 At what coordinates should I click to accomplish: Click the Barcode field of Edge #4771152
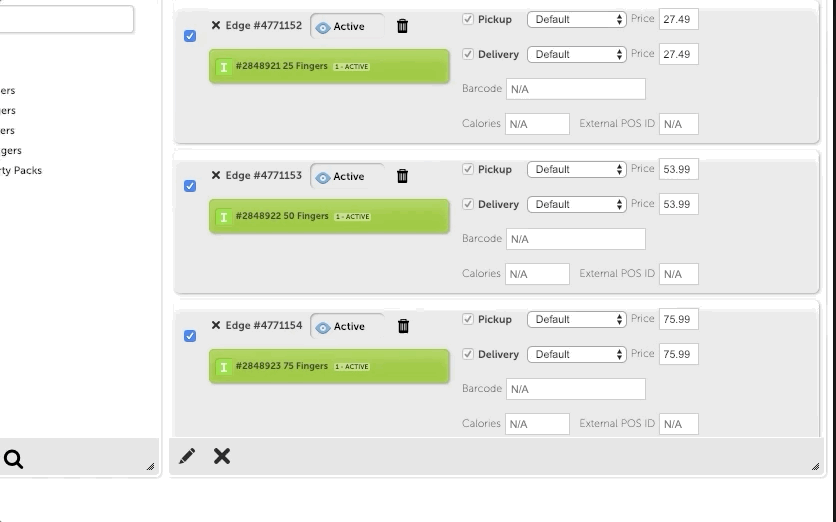tap(575, 89)
